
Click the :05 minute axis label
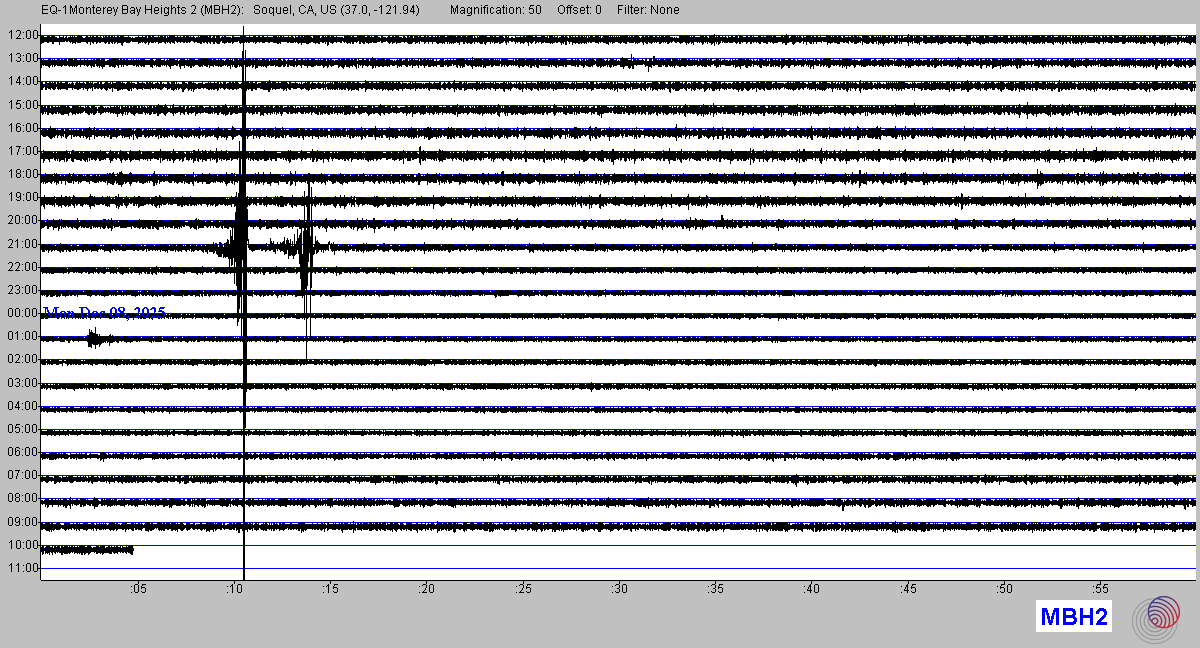point(138,588)
